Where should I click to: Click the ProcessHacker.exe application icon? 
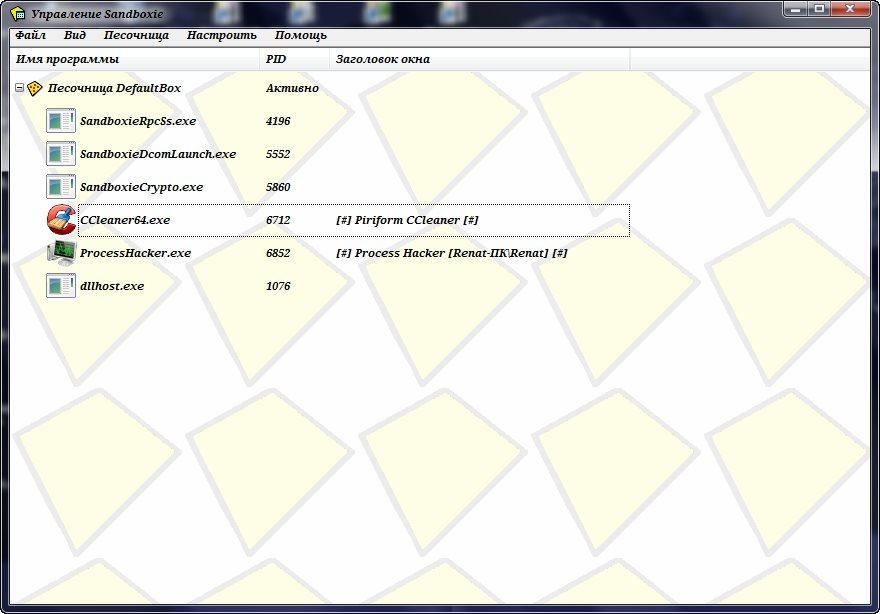61,253
